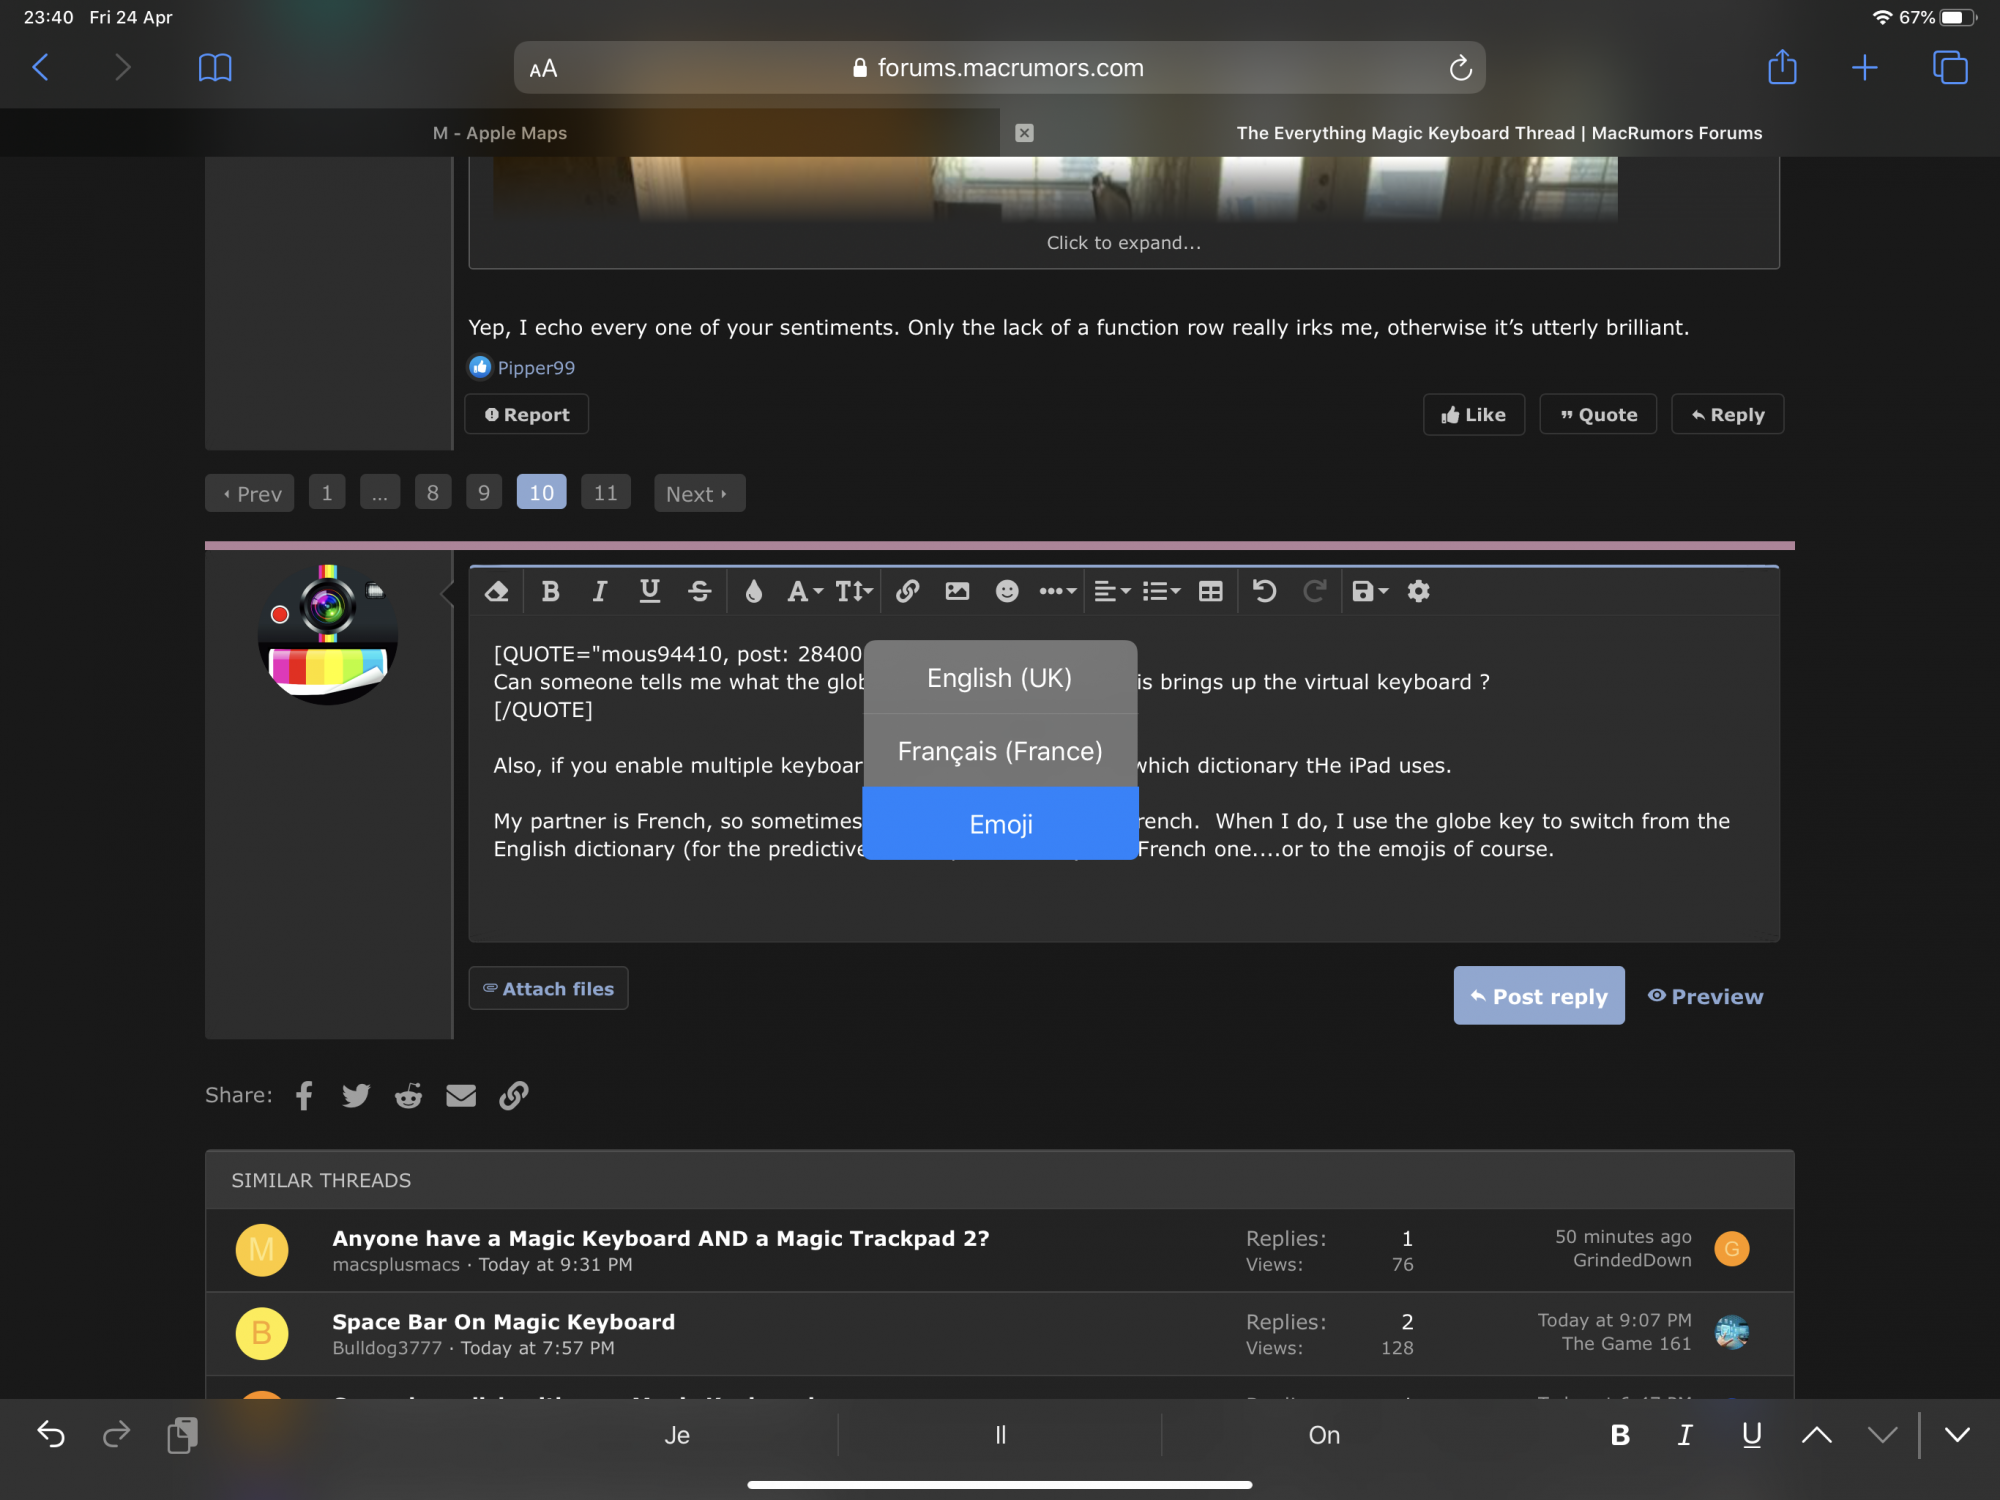Select Français (France) keyboard option
The height and width of the screenshot is (1500, 2000).
tap(1000, 751)
